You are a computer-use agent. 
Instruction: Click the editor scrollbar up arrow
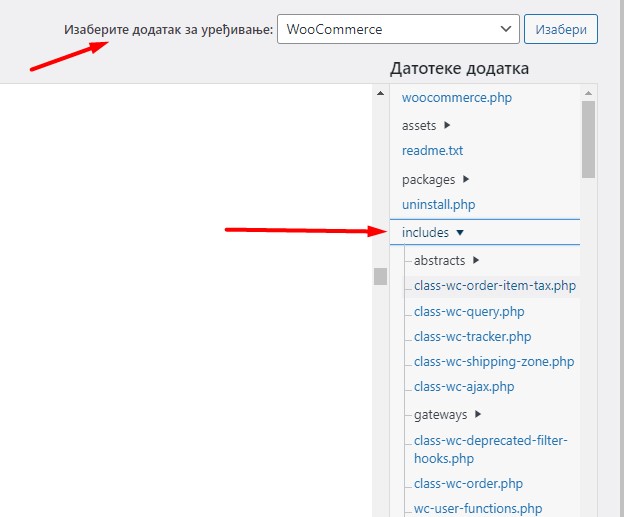(x=380, y=93)
